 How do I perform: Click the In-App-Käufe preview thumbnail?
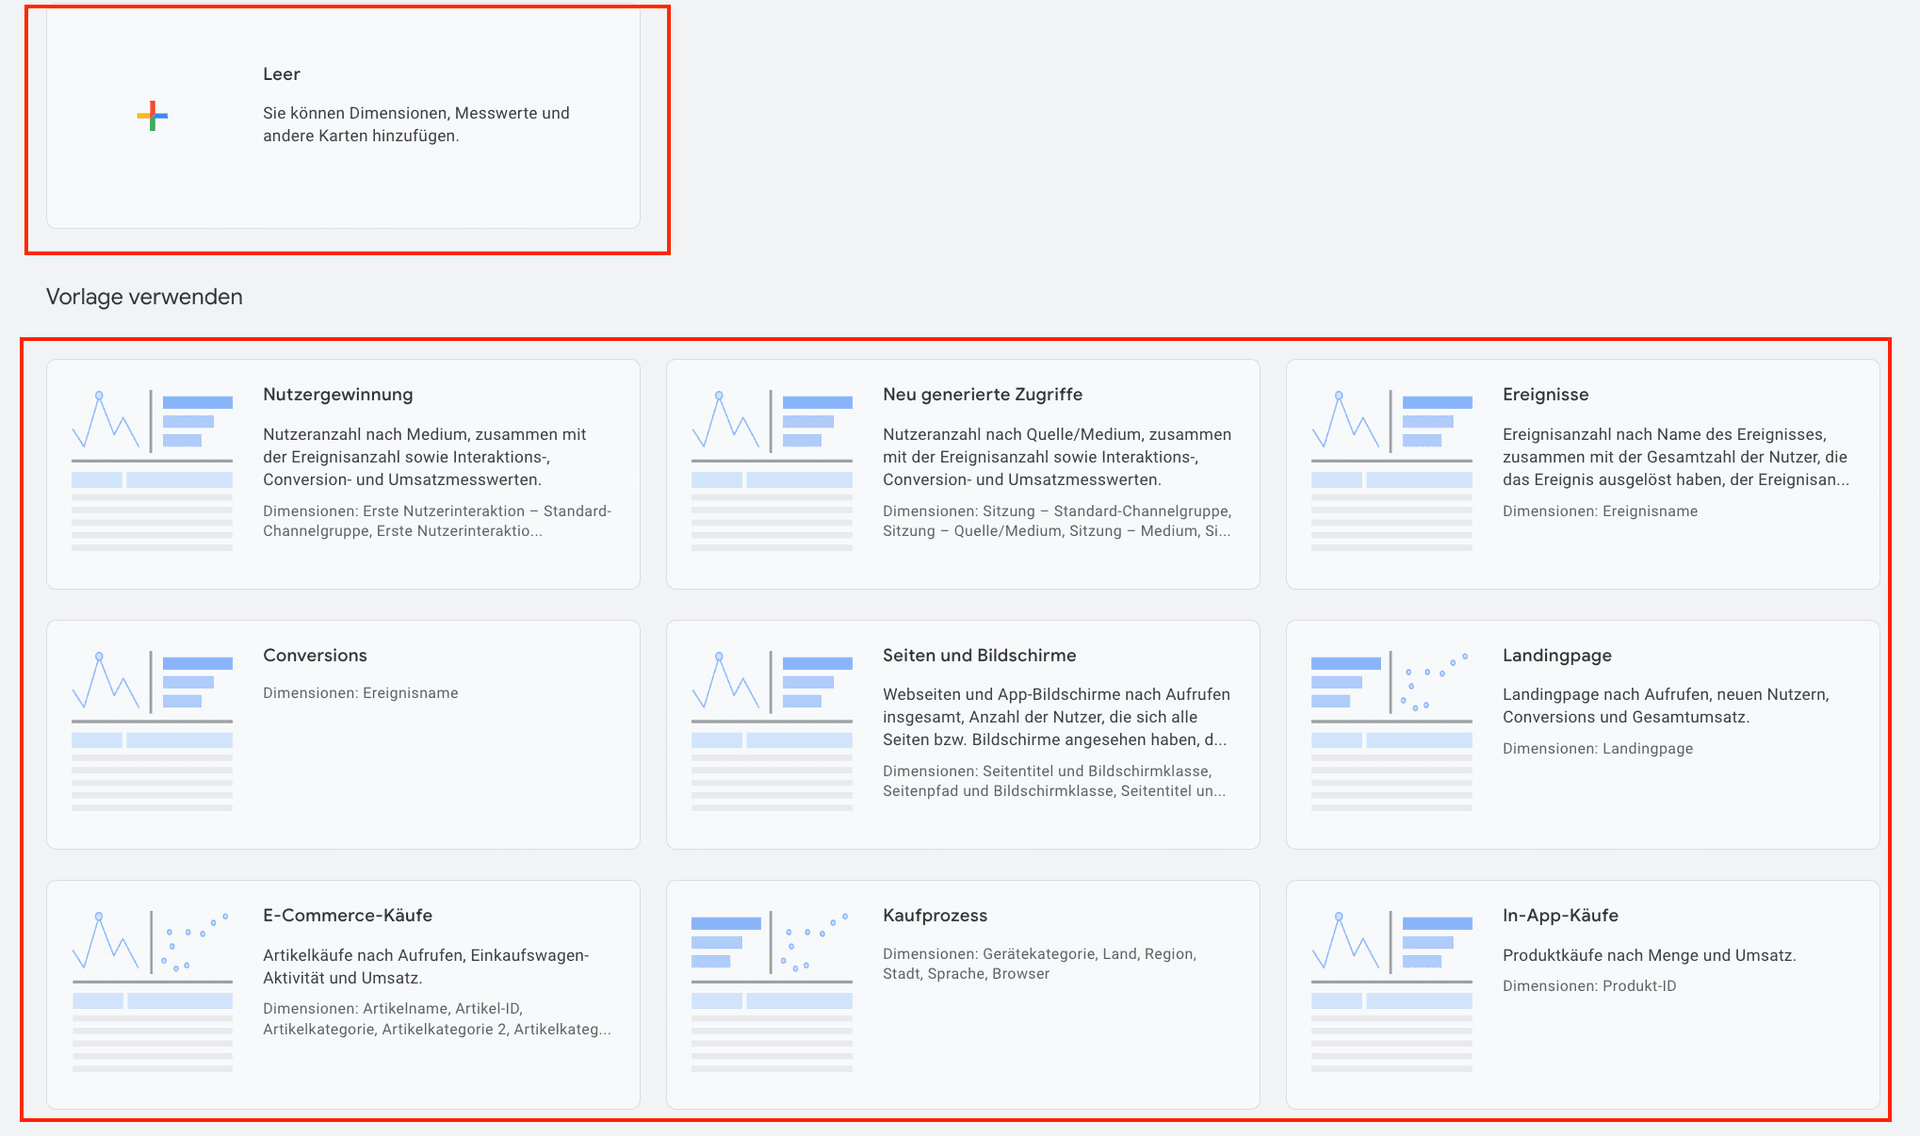1392,991
